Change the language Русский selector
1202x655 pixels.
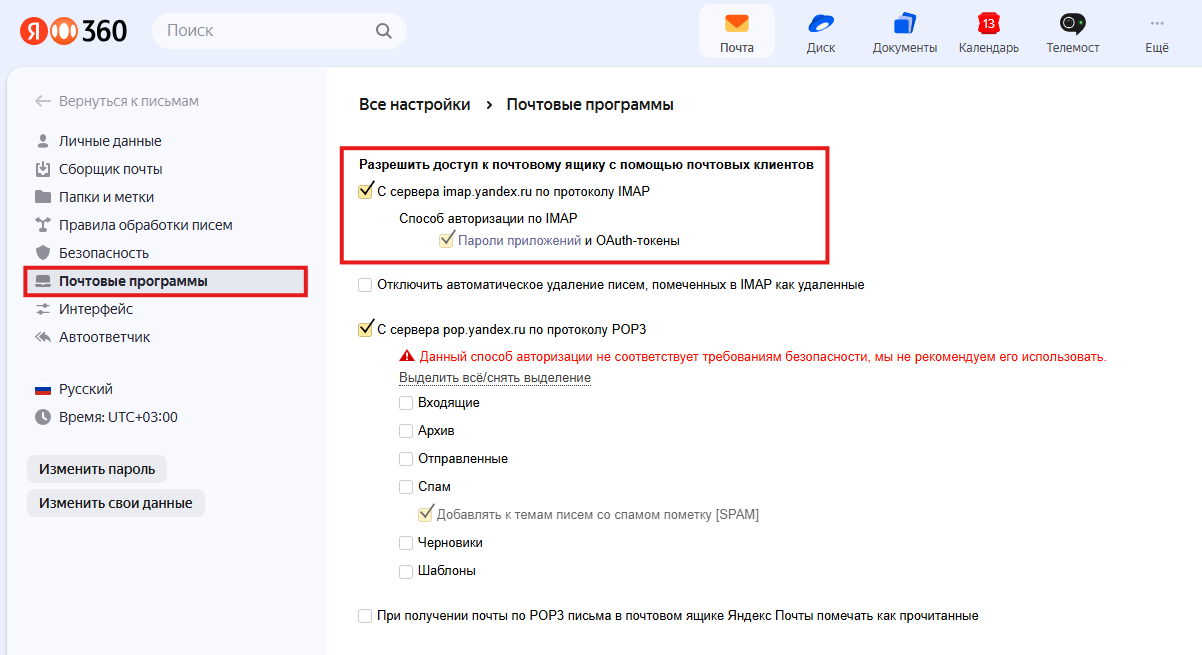(86, 389)
